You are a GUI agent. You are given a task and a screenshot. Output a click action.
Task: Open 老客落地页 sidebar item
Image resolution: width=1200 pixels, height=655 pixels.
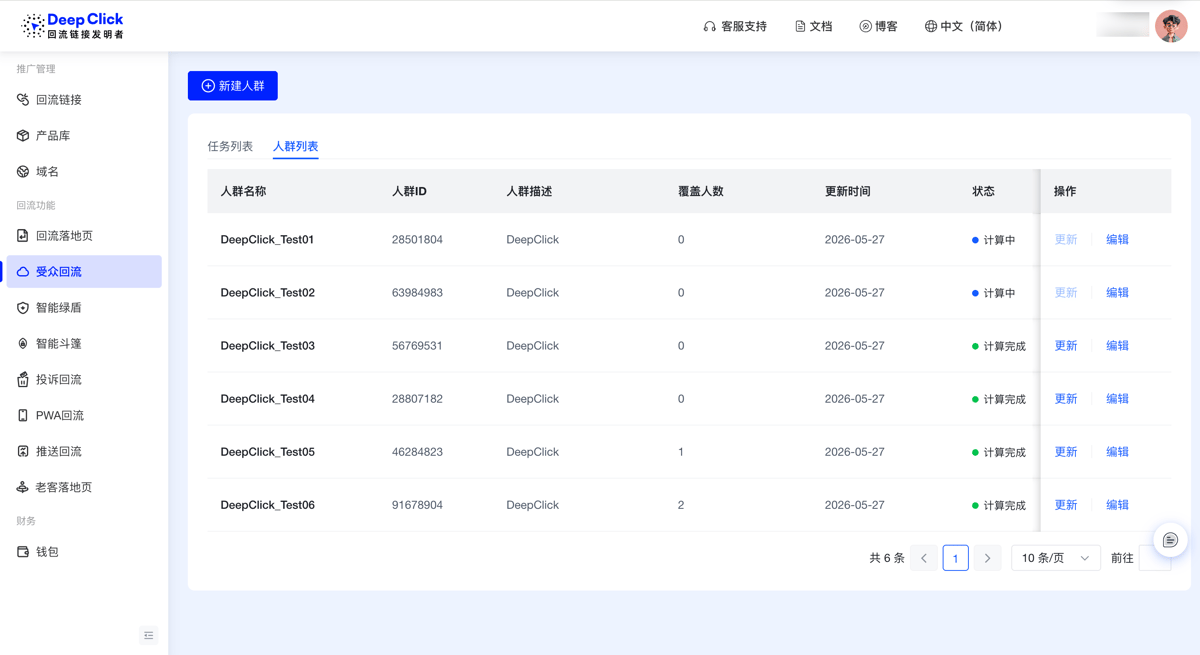pos(84,488)
